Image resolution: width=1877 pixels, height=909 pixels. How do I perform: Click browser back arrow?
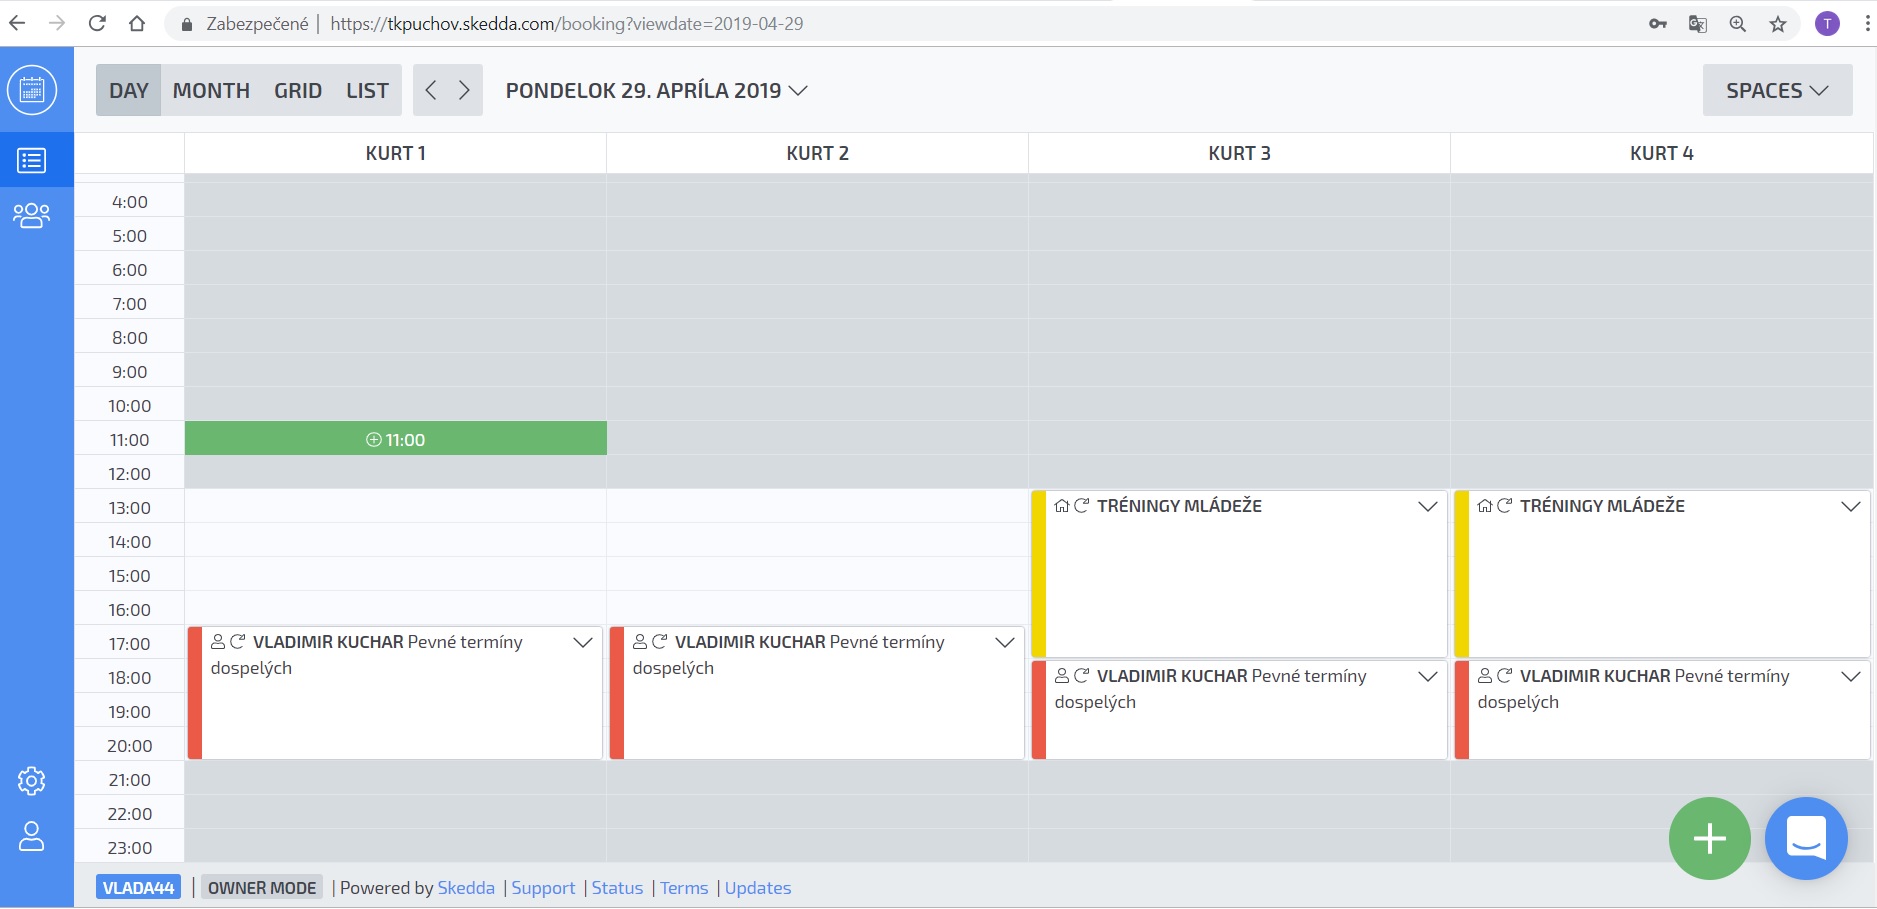point(17,23)
